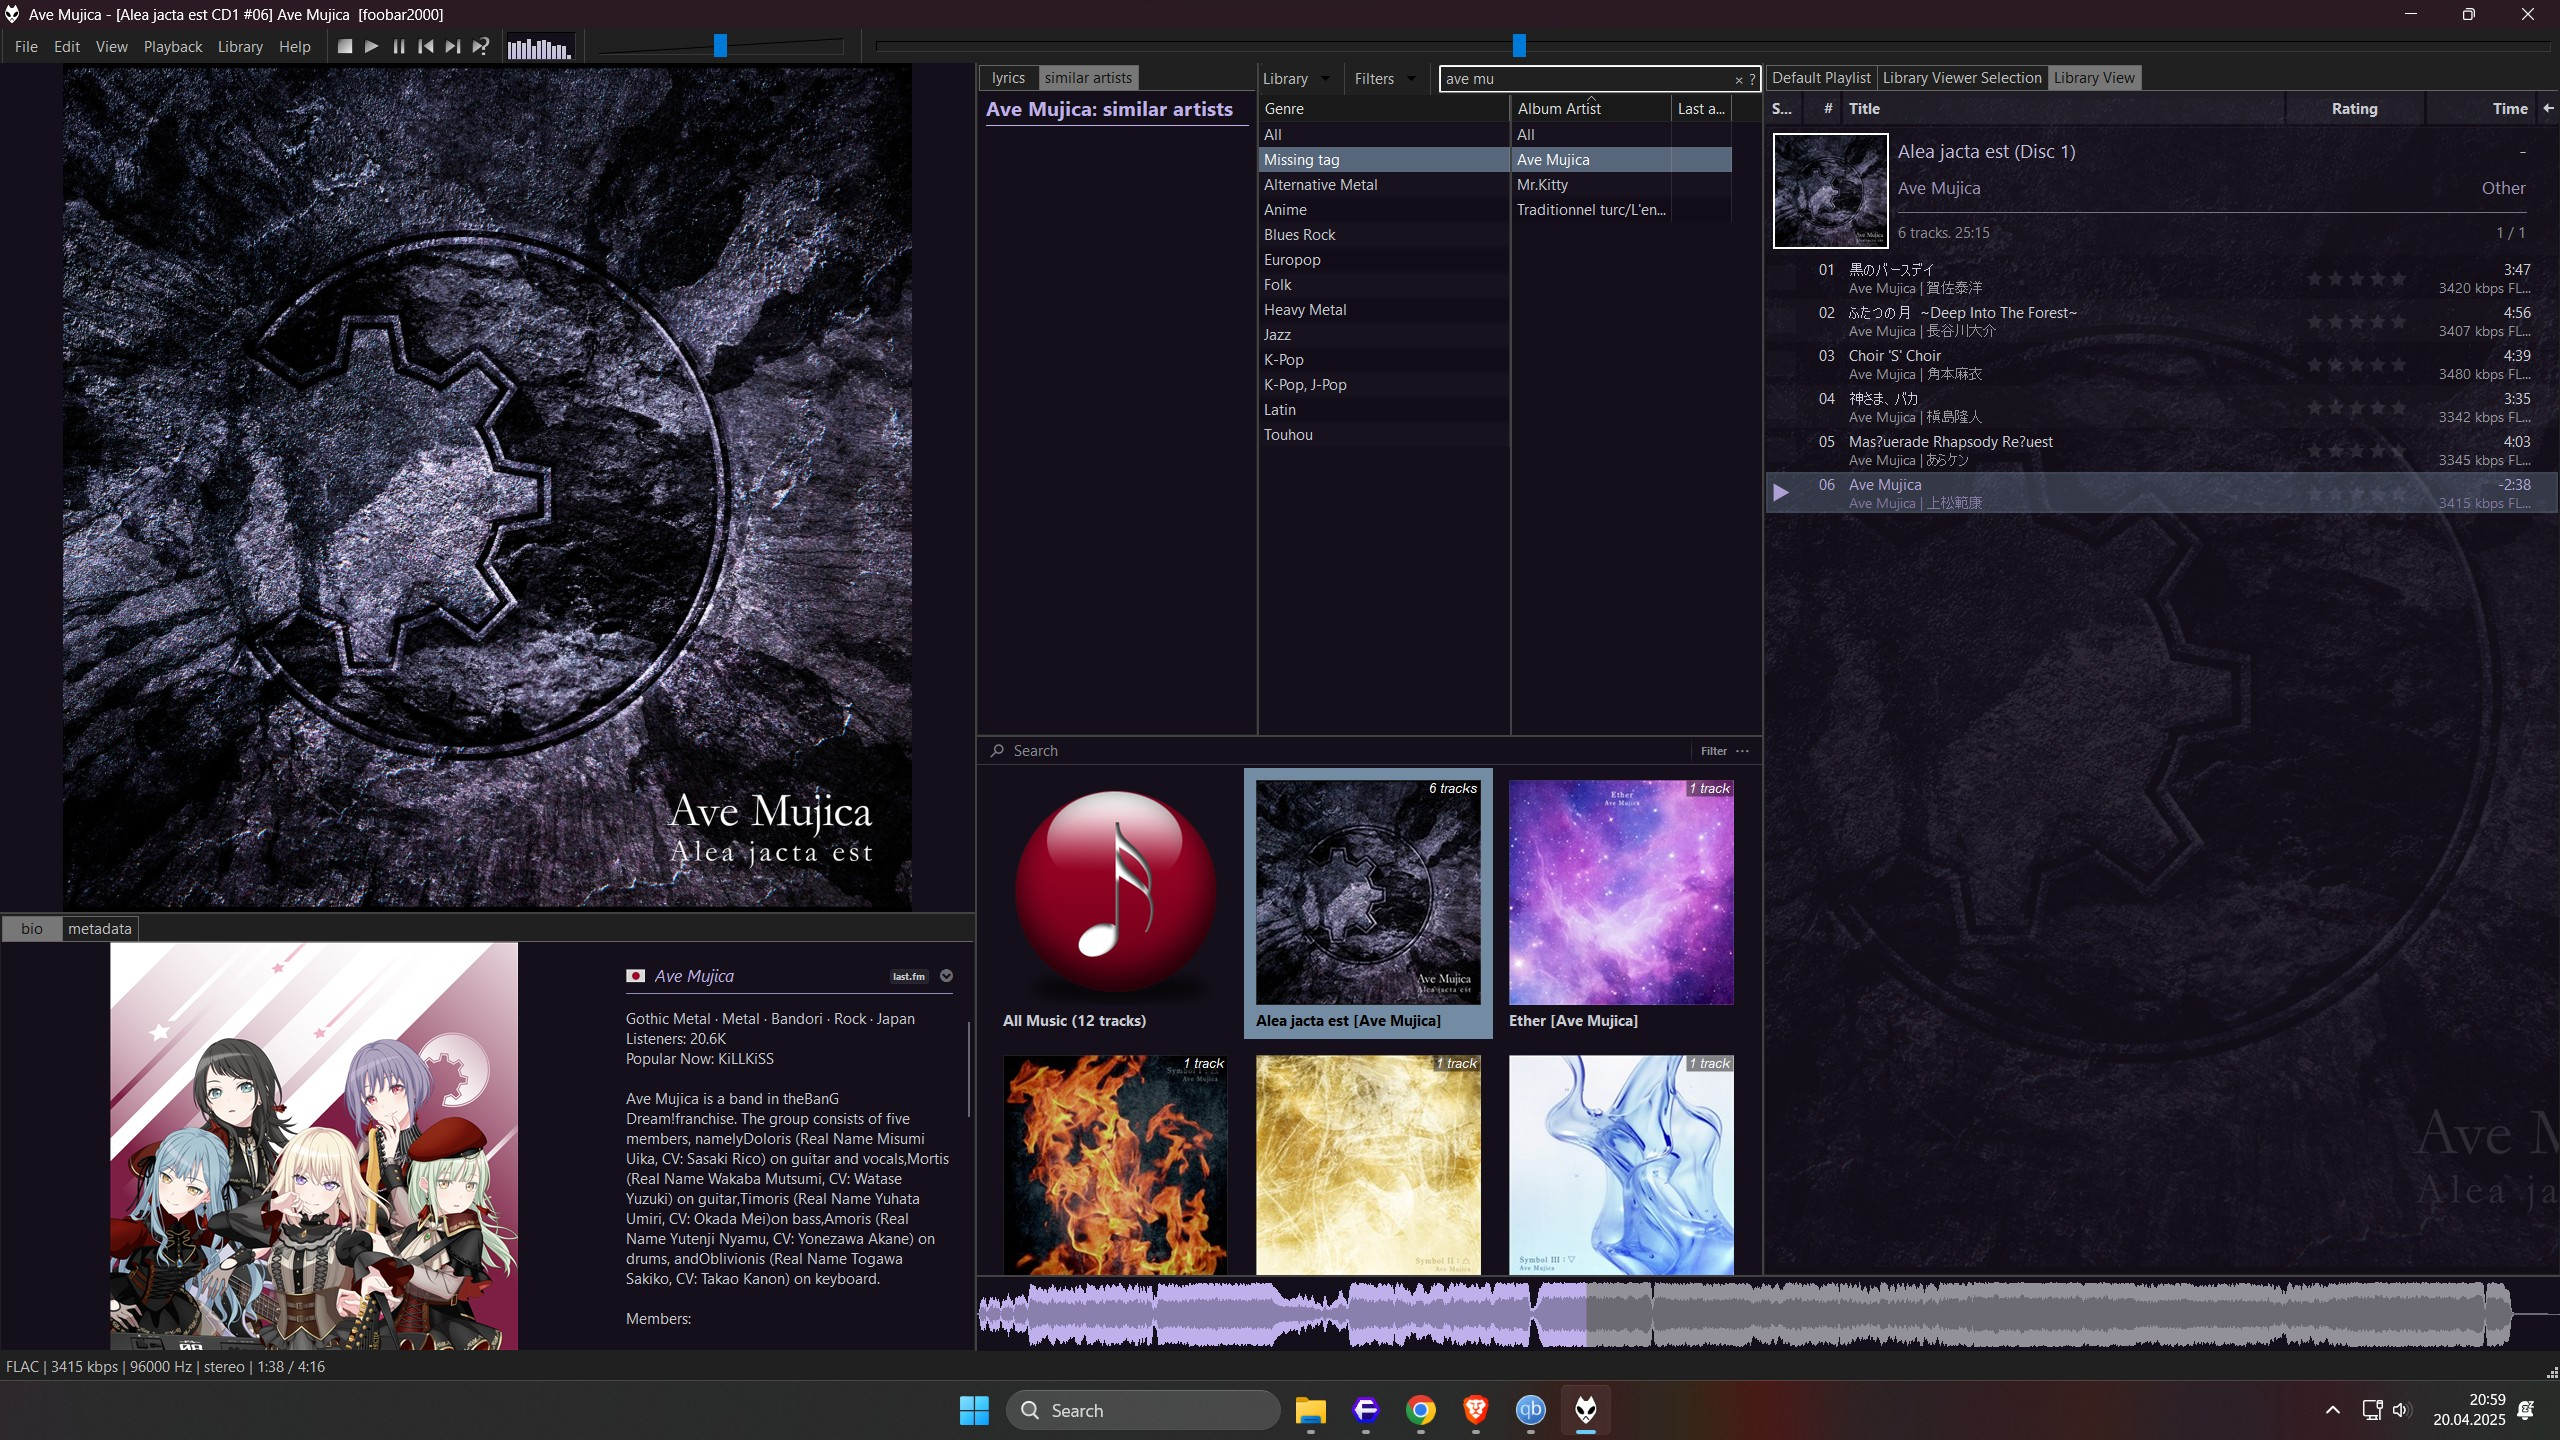This screenshot has height=1440, width=2560.
Task: Open File Explorer from the taskbar
Action: pyautogui.click(x=1310, y=1410)
